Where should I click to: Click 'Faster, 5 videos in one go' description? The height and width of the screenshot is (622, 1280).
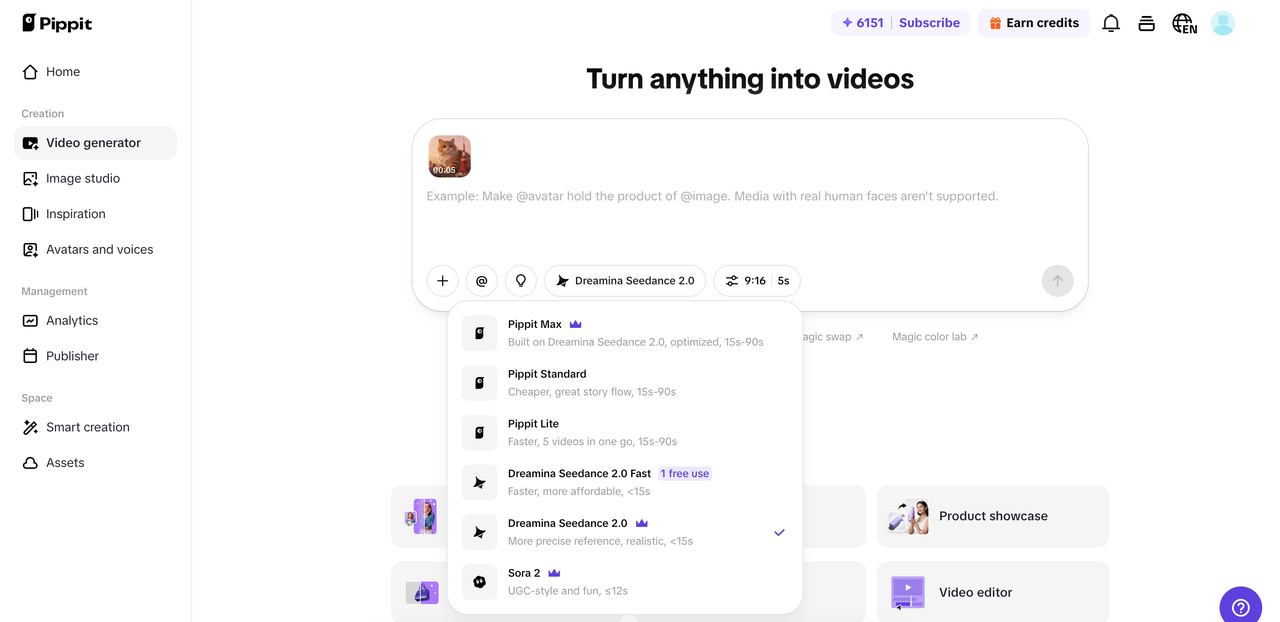coord(592,442)
